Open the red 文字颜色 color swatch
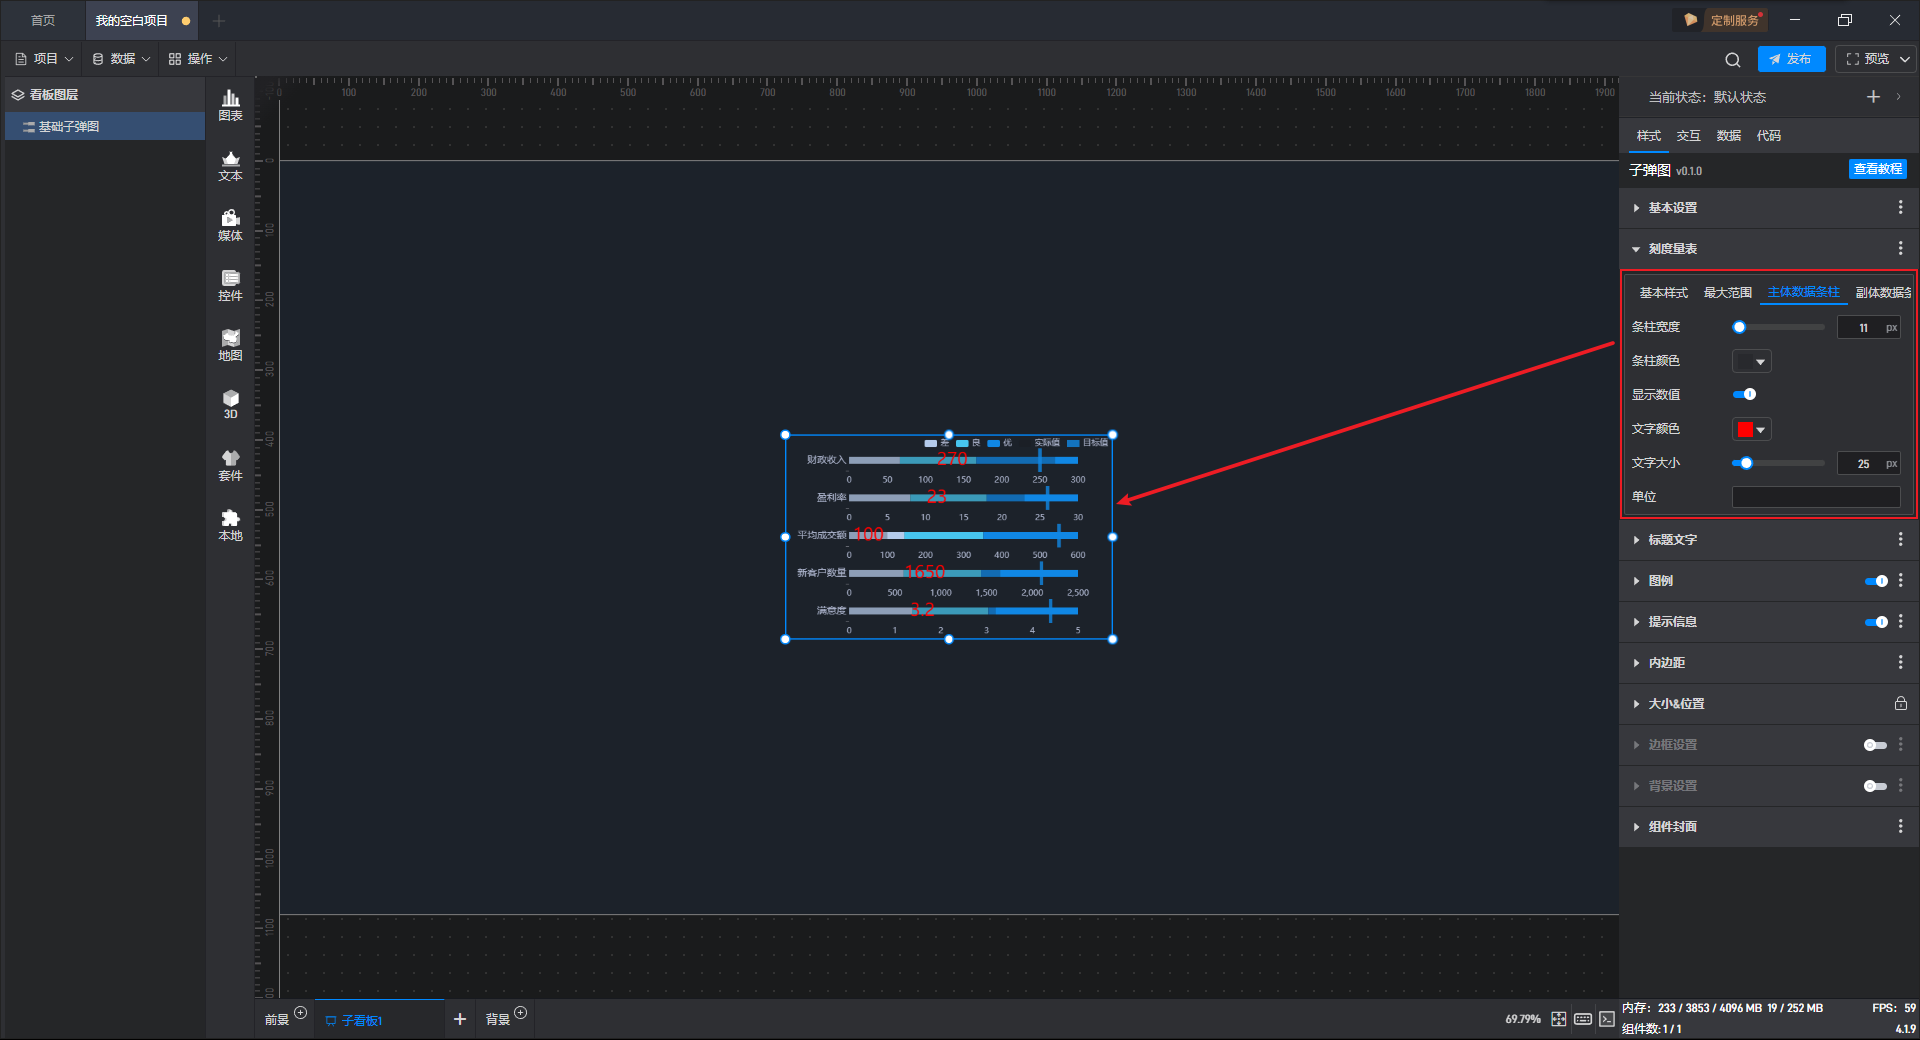 [1751, 429]
